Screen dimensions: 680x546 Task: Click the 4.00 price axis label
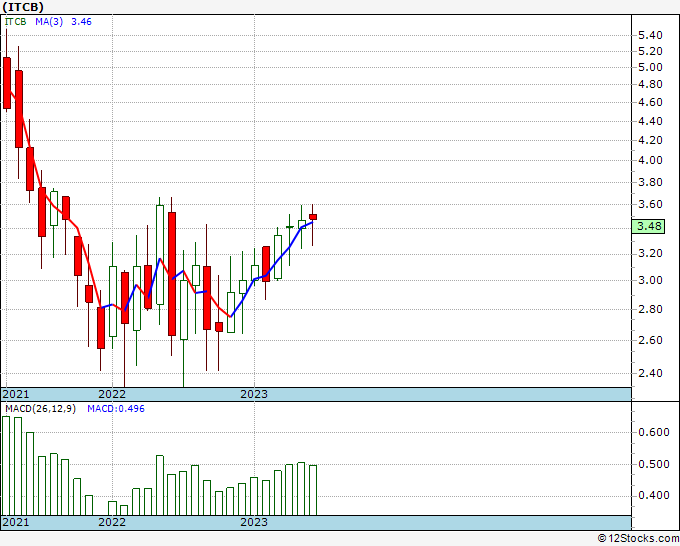(650, 160)
